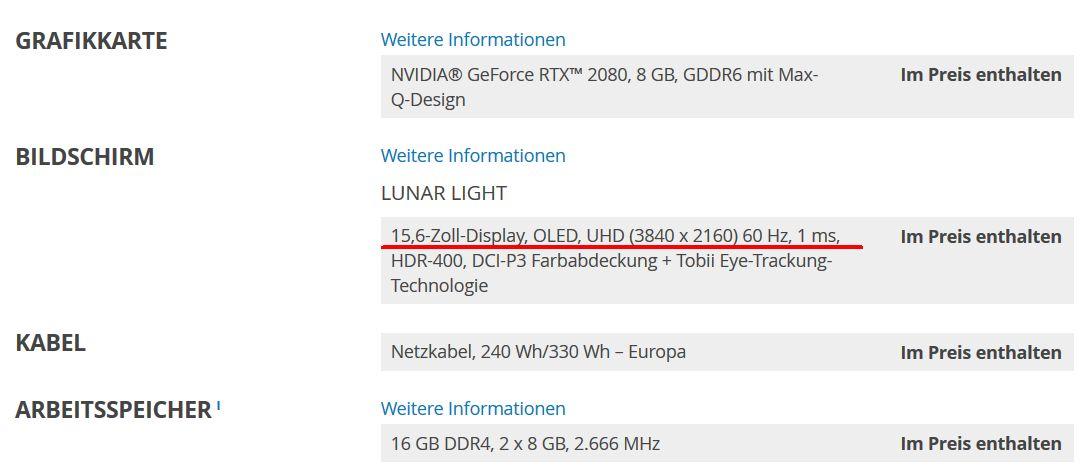
Task: Open Weitere Informationen link for Grafikkarte
Action: (x=473, y=40)
